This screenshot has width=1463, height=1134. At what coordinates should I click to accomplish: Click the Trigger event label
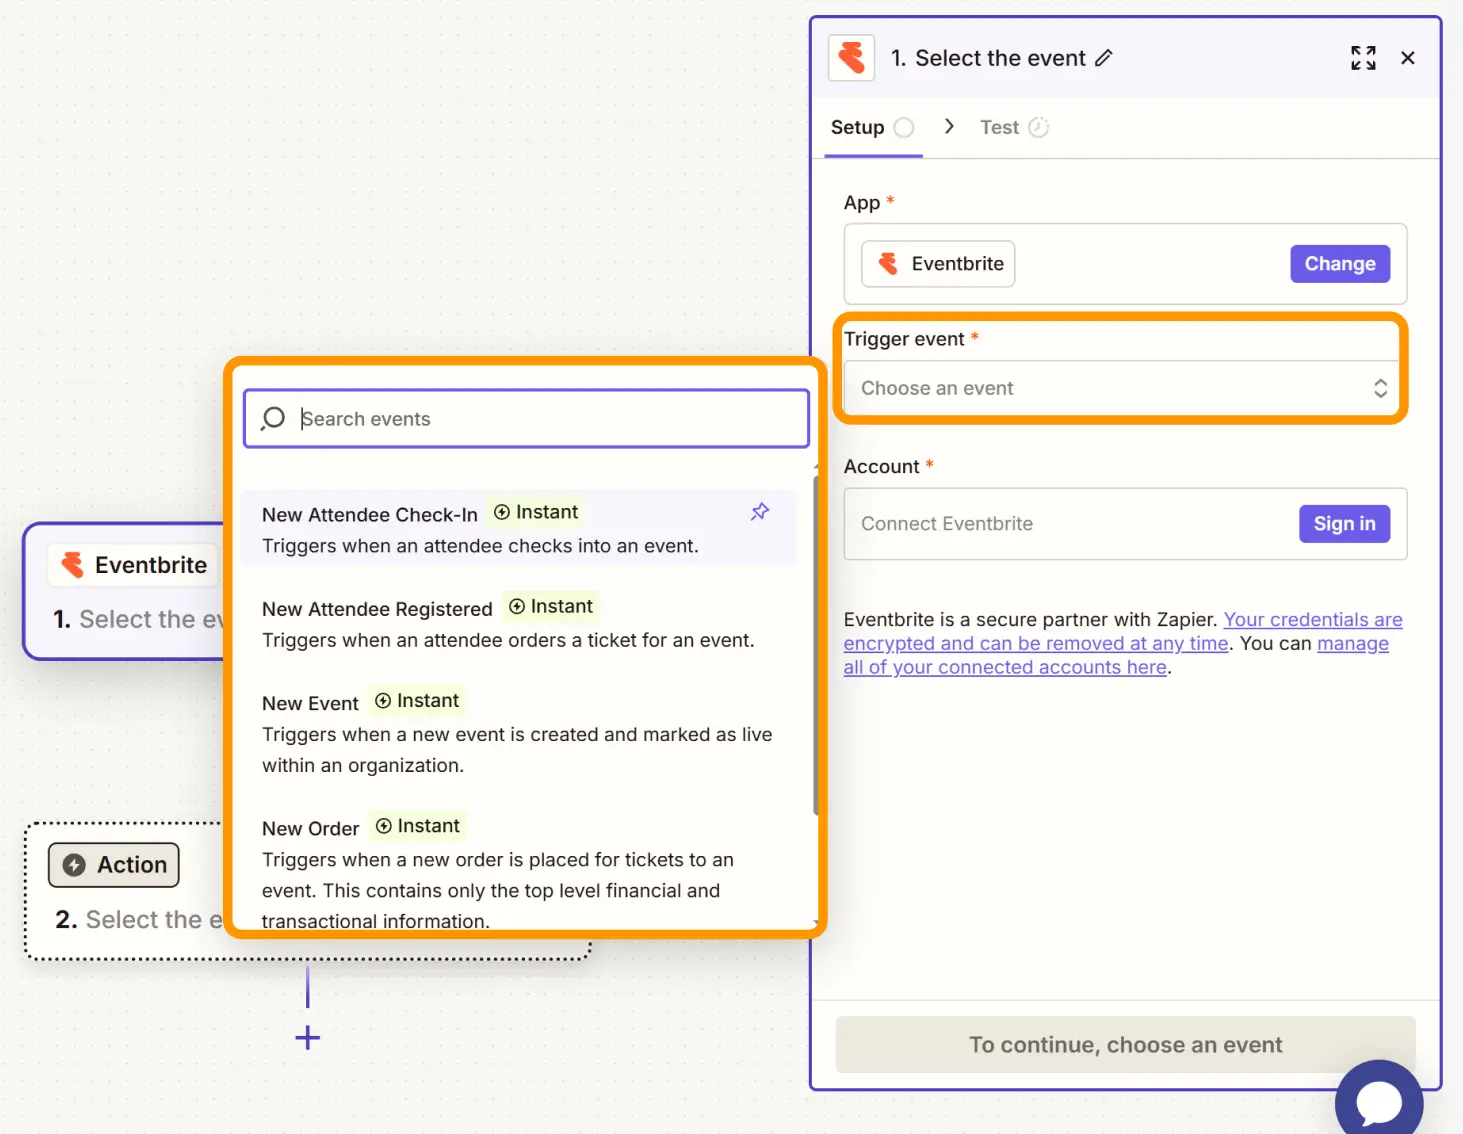coord(904,339)
